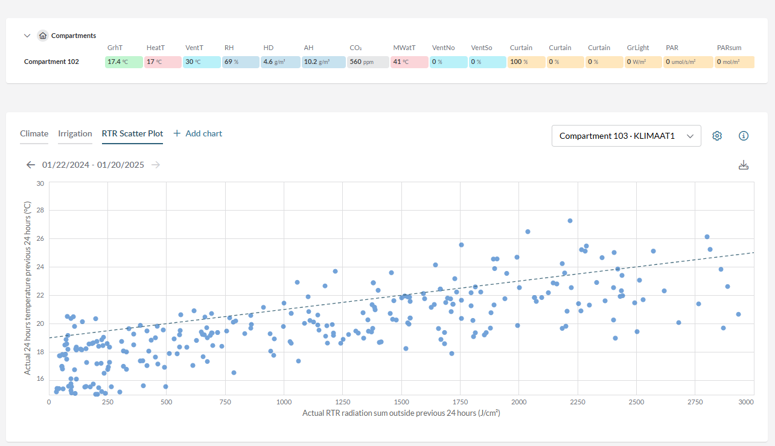Collapse the Compartments section chevron
775x446 pixels.
27,36
